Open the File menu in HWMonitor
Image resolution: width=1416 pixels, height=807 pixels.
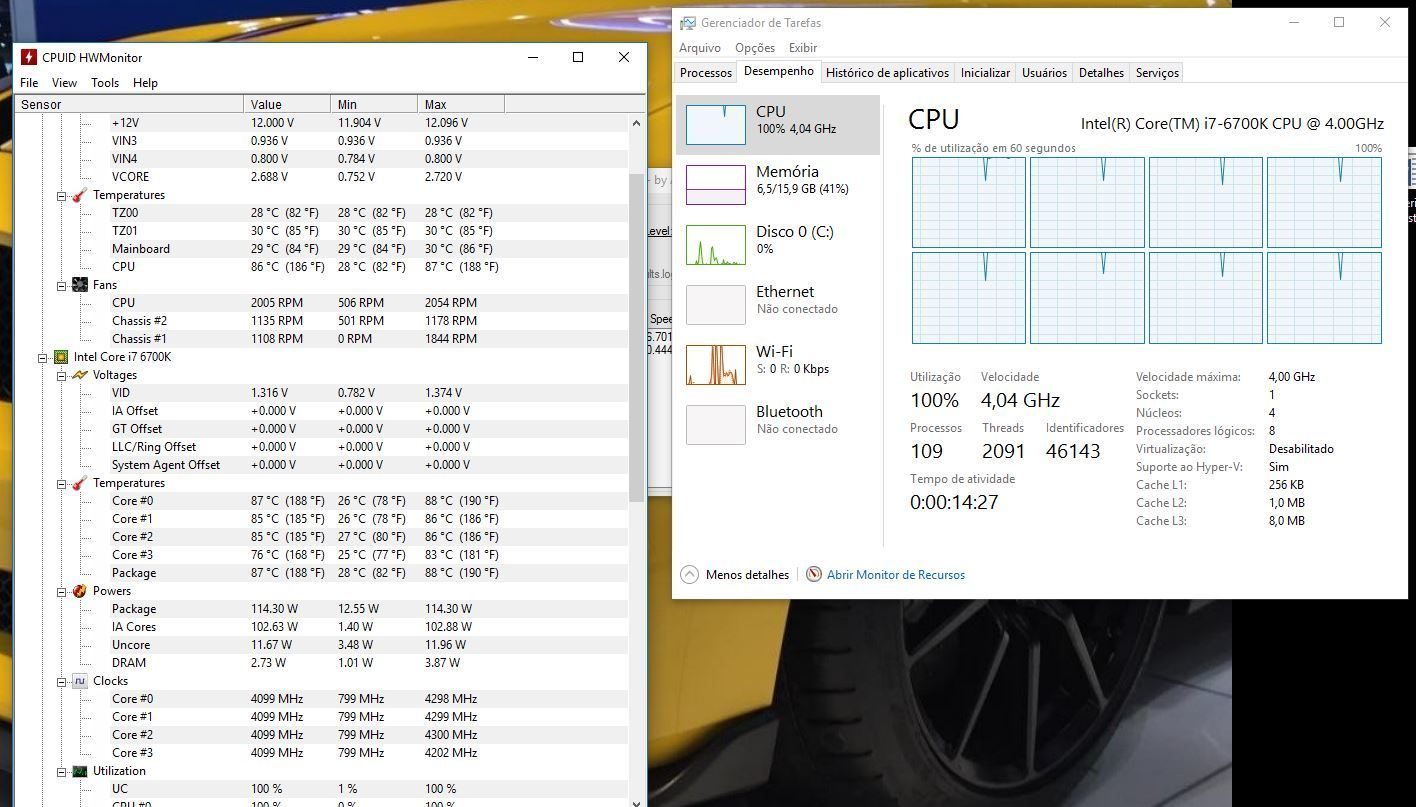[29, 83]
